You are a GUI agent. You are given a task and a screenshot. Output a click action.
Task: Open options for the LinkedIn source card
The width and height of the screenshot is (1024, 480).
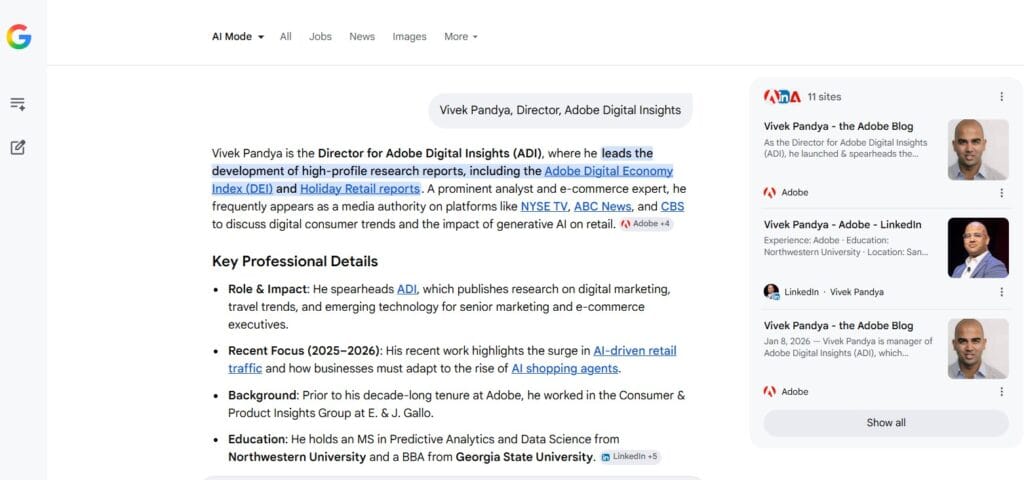1001,292
